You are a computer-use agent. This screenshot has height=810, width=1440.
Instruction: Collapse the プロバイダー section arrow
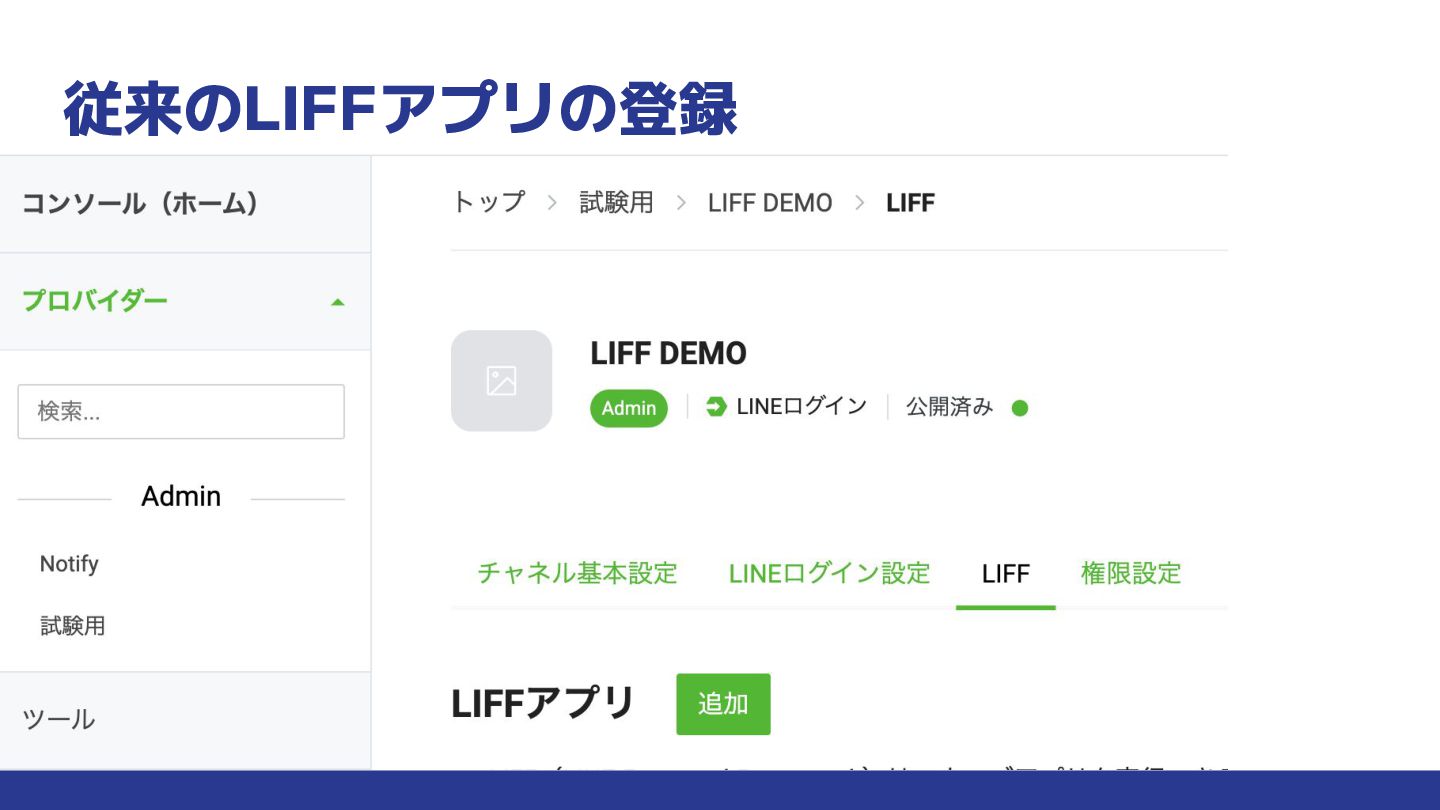tap(338, 302)
